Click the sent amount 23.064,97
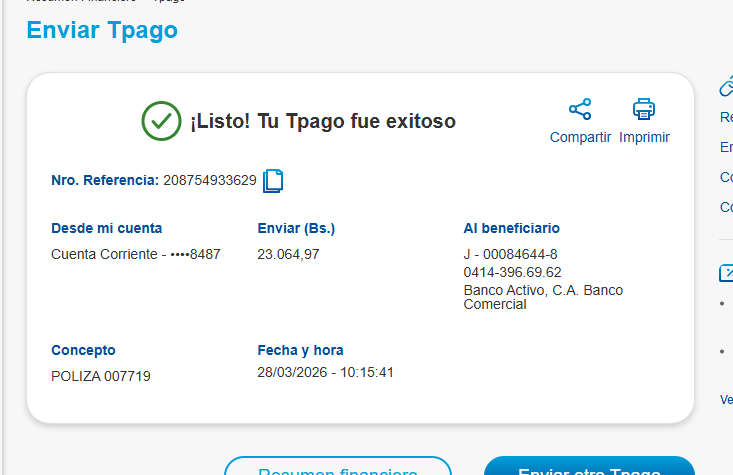The width and height of the screenshot is (733, 475). (288, 254)
